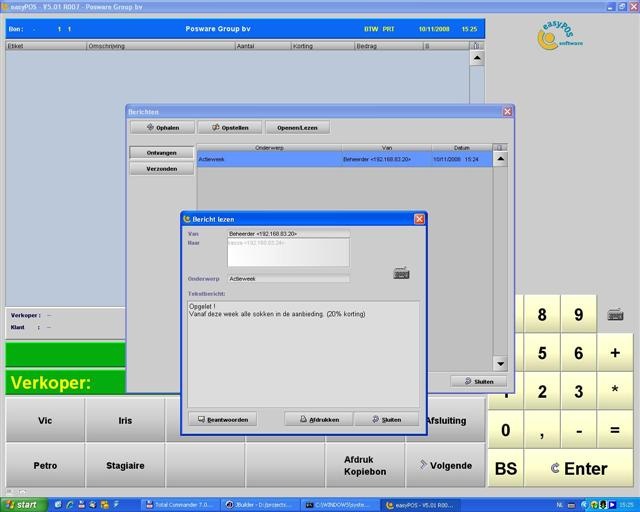Click the Bedrag column header in receipt table
The image size is (640, 512).
[x=389, y=46]
